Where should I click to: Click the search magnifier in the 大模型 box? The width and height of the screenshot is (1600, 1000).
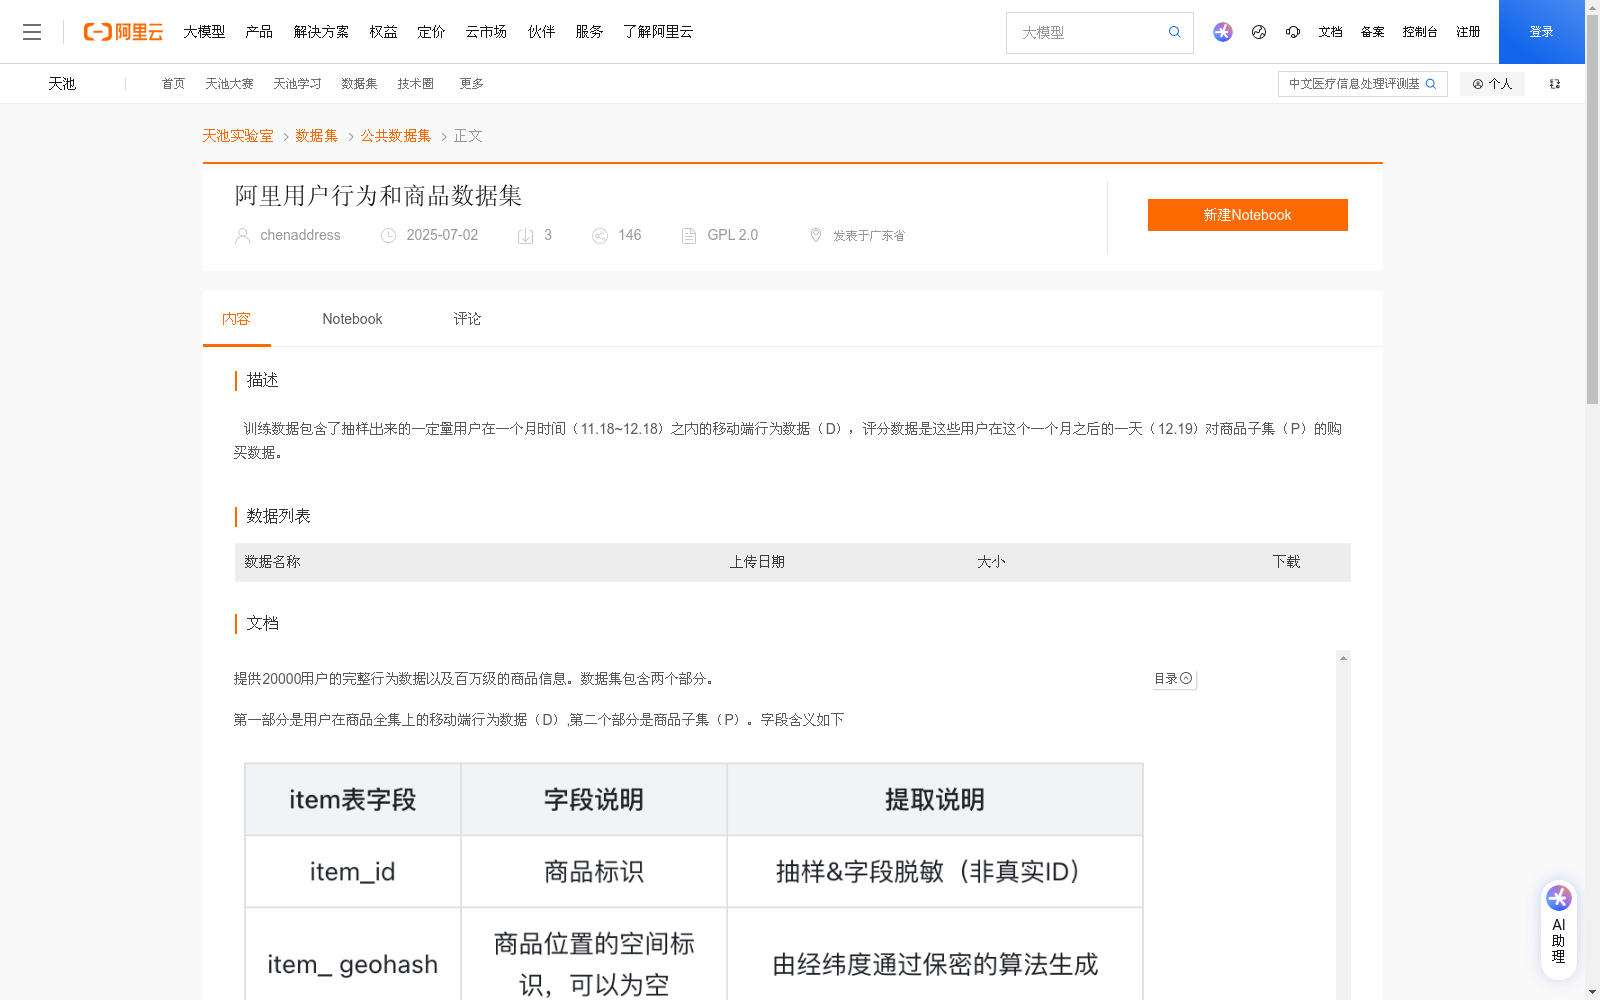[1174, 32]
